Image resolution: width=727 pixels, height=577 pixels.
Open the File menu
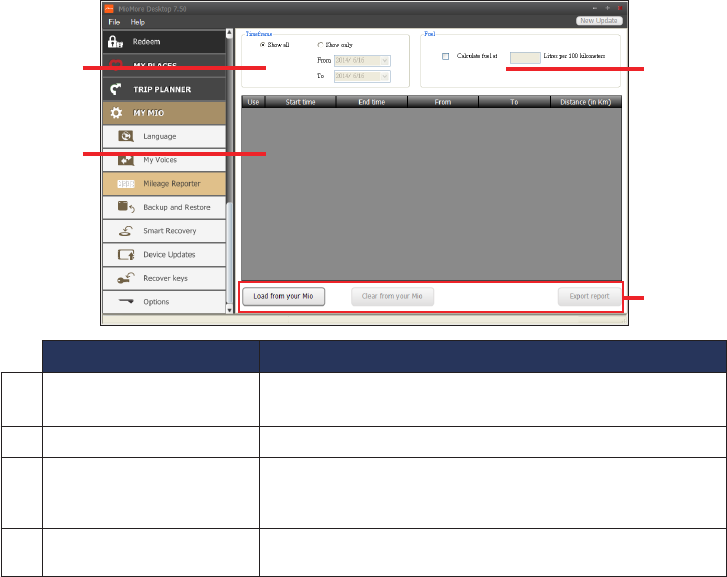(x=114, y=22)
